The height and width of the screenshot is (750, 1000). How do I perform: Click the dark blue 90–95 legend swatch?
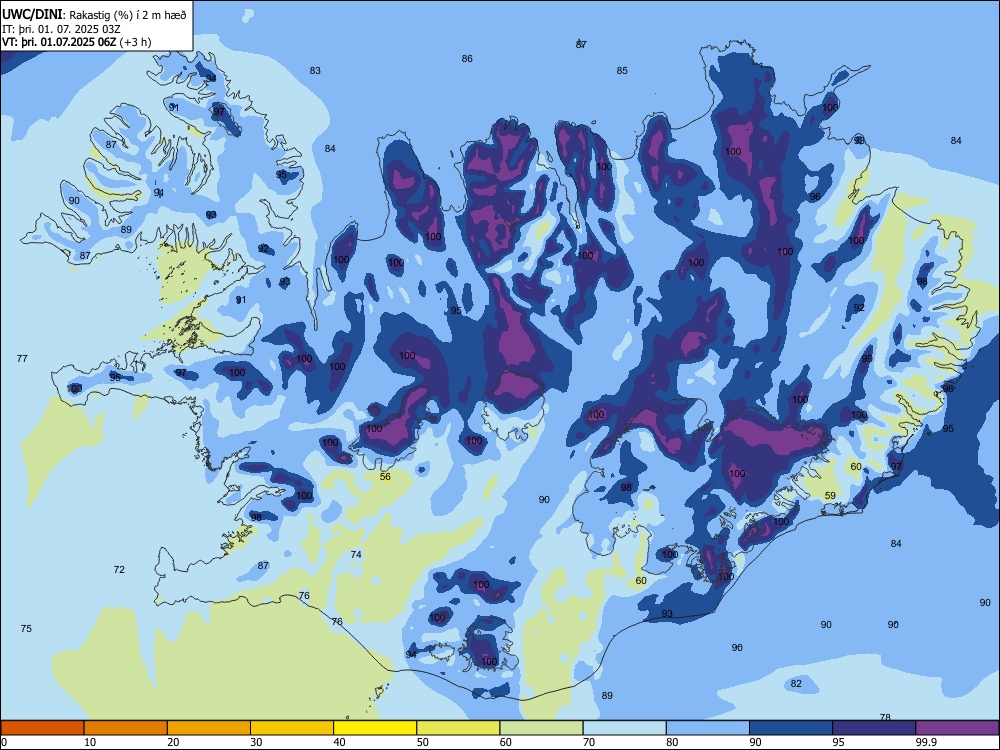[x=791, y=728]
